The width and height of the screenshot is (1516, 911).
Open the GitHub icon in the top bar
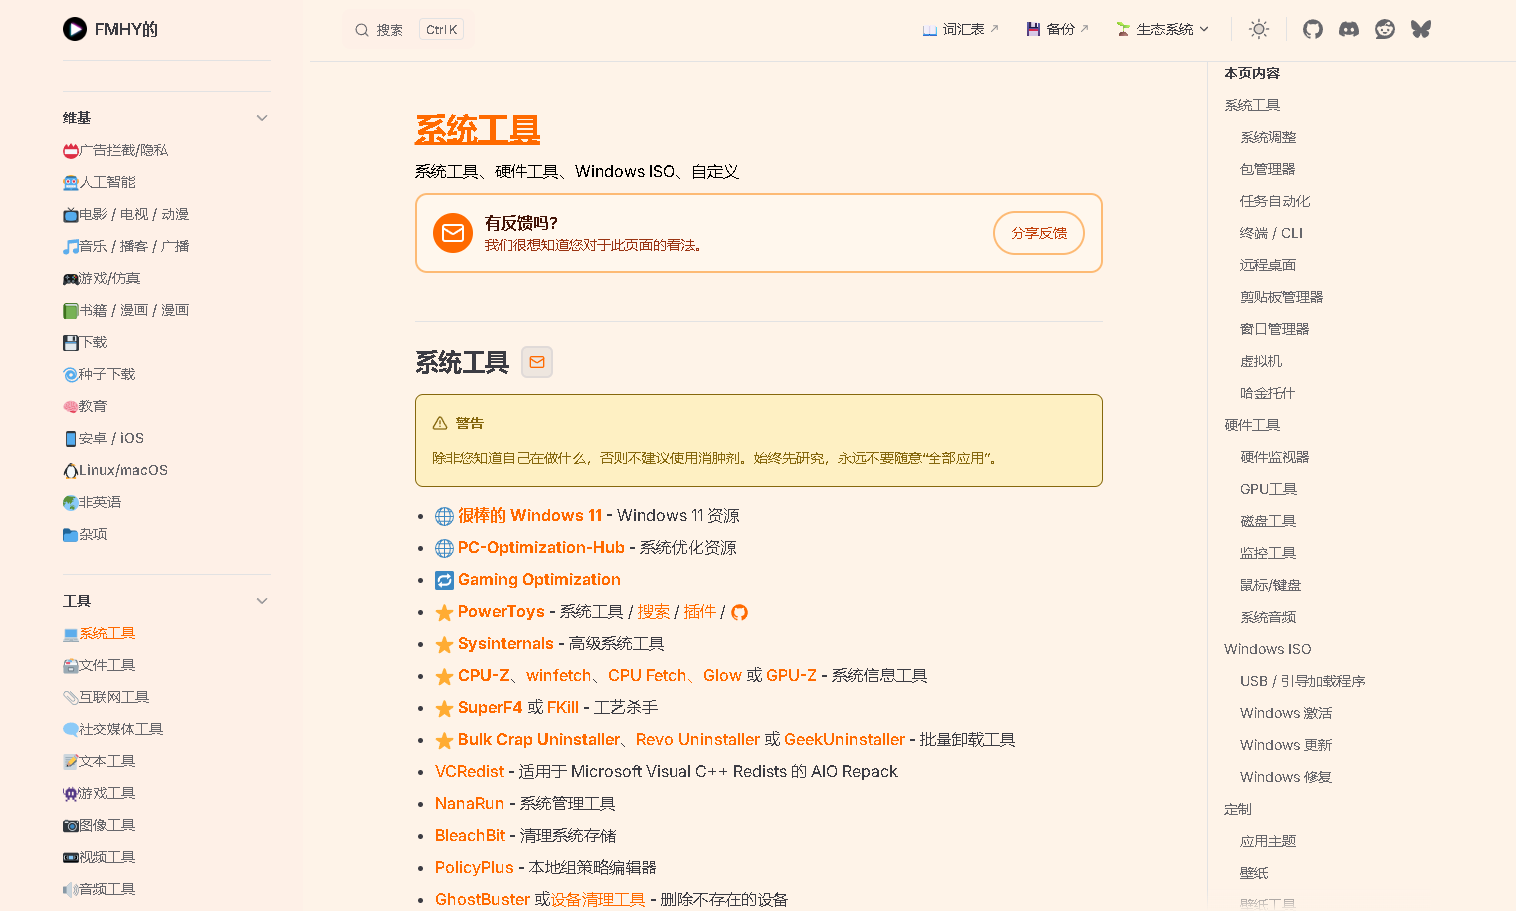coord(1312,29)
